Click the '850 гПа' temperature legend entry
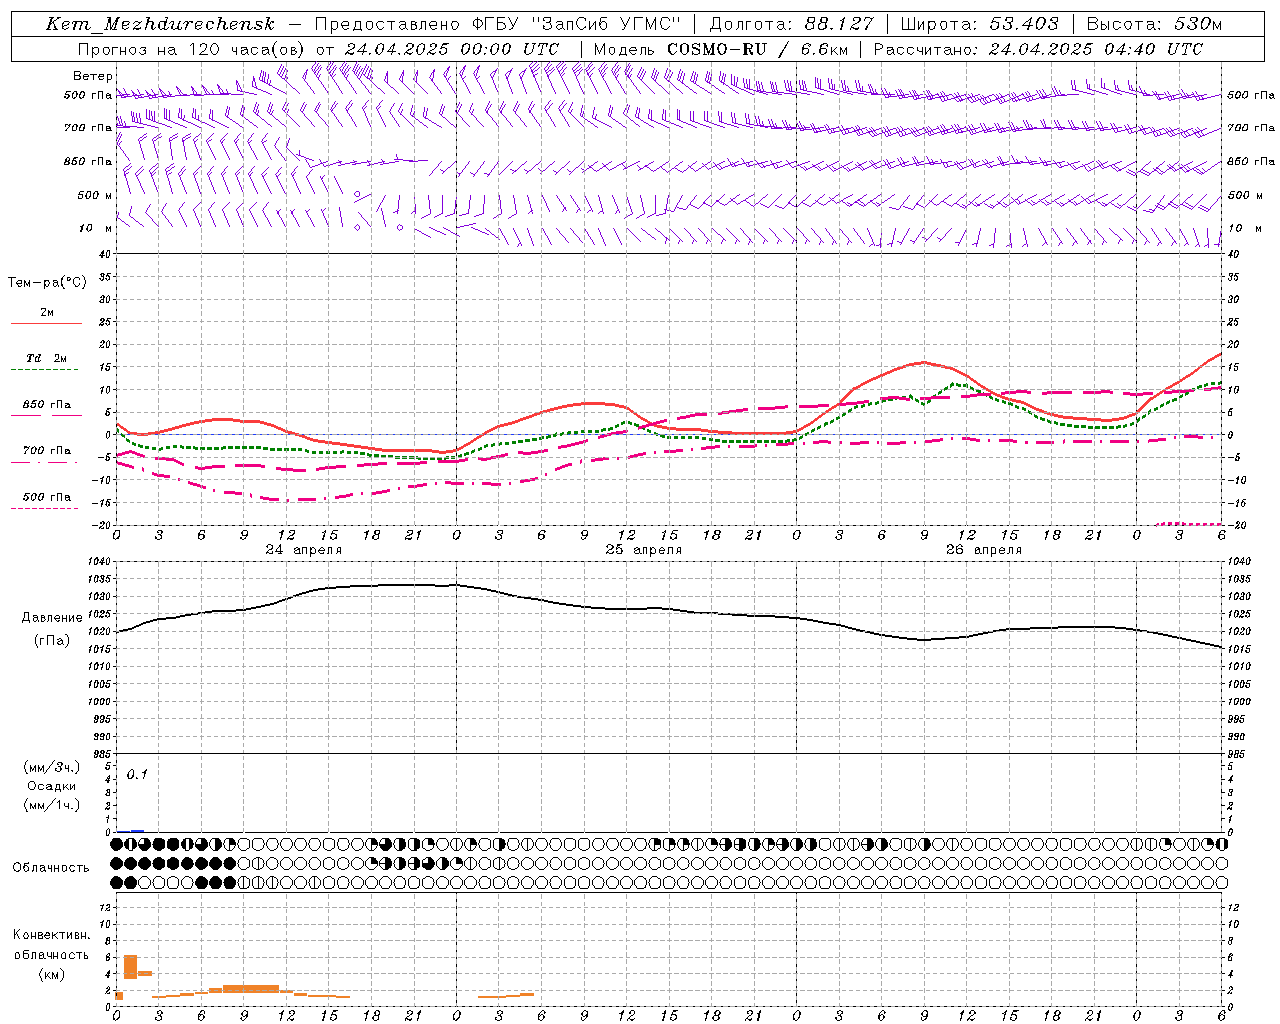This screenshot has height=1024, width=1280. [46, 405]
